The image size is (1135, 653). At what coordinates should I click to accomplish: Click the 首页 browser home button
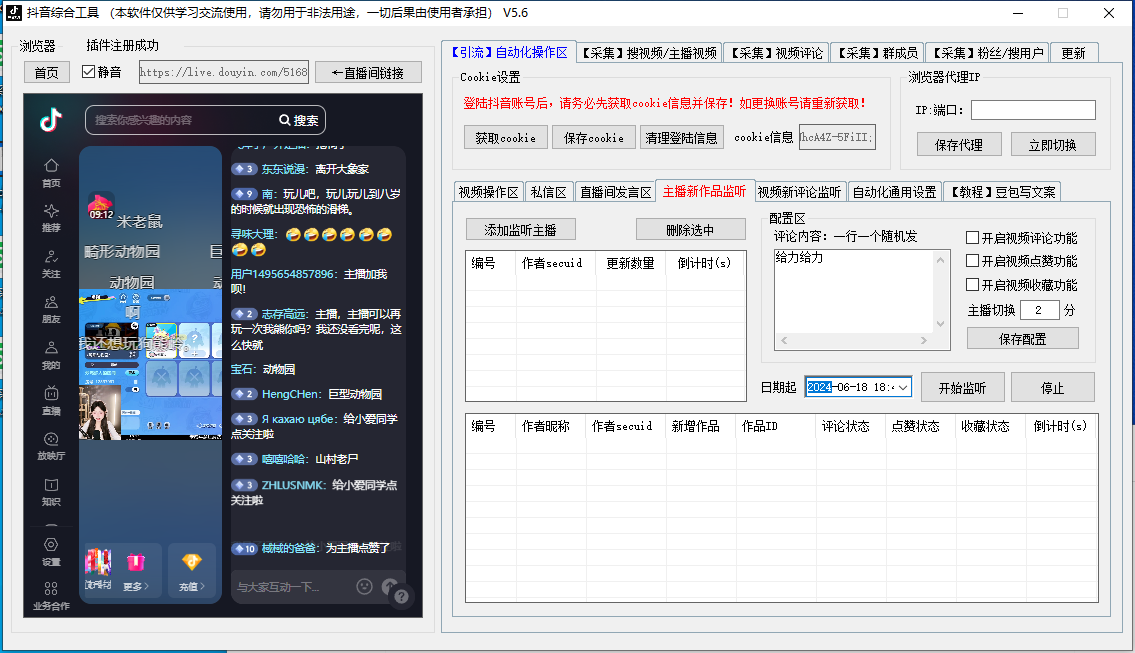[46, 72]
